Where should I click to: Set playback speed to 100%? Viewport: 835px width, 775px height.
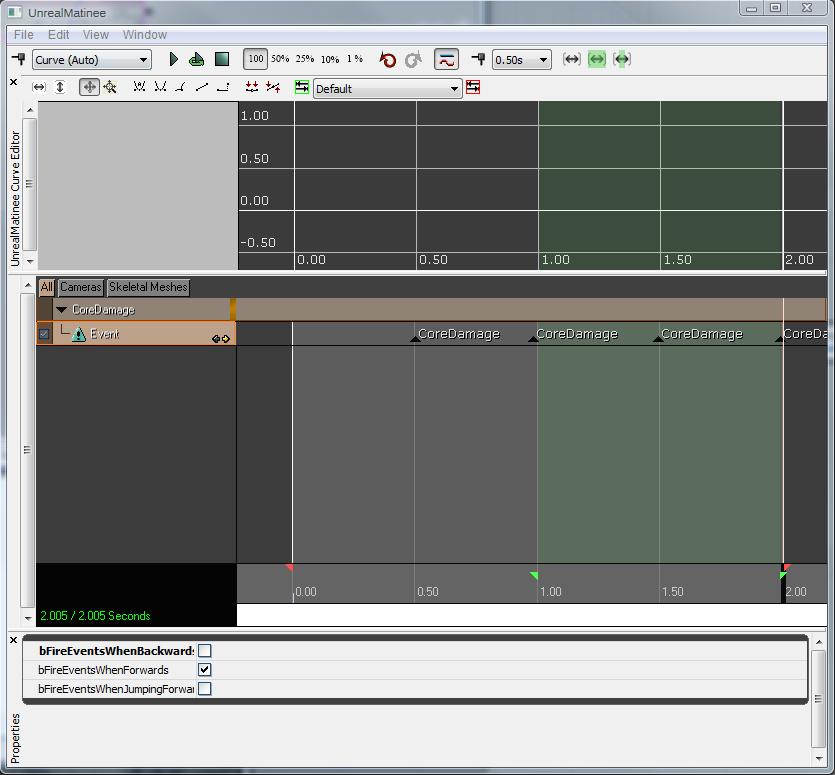(256, 59)
